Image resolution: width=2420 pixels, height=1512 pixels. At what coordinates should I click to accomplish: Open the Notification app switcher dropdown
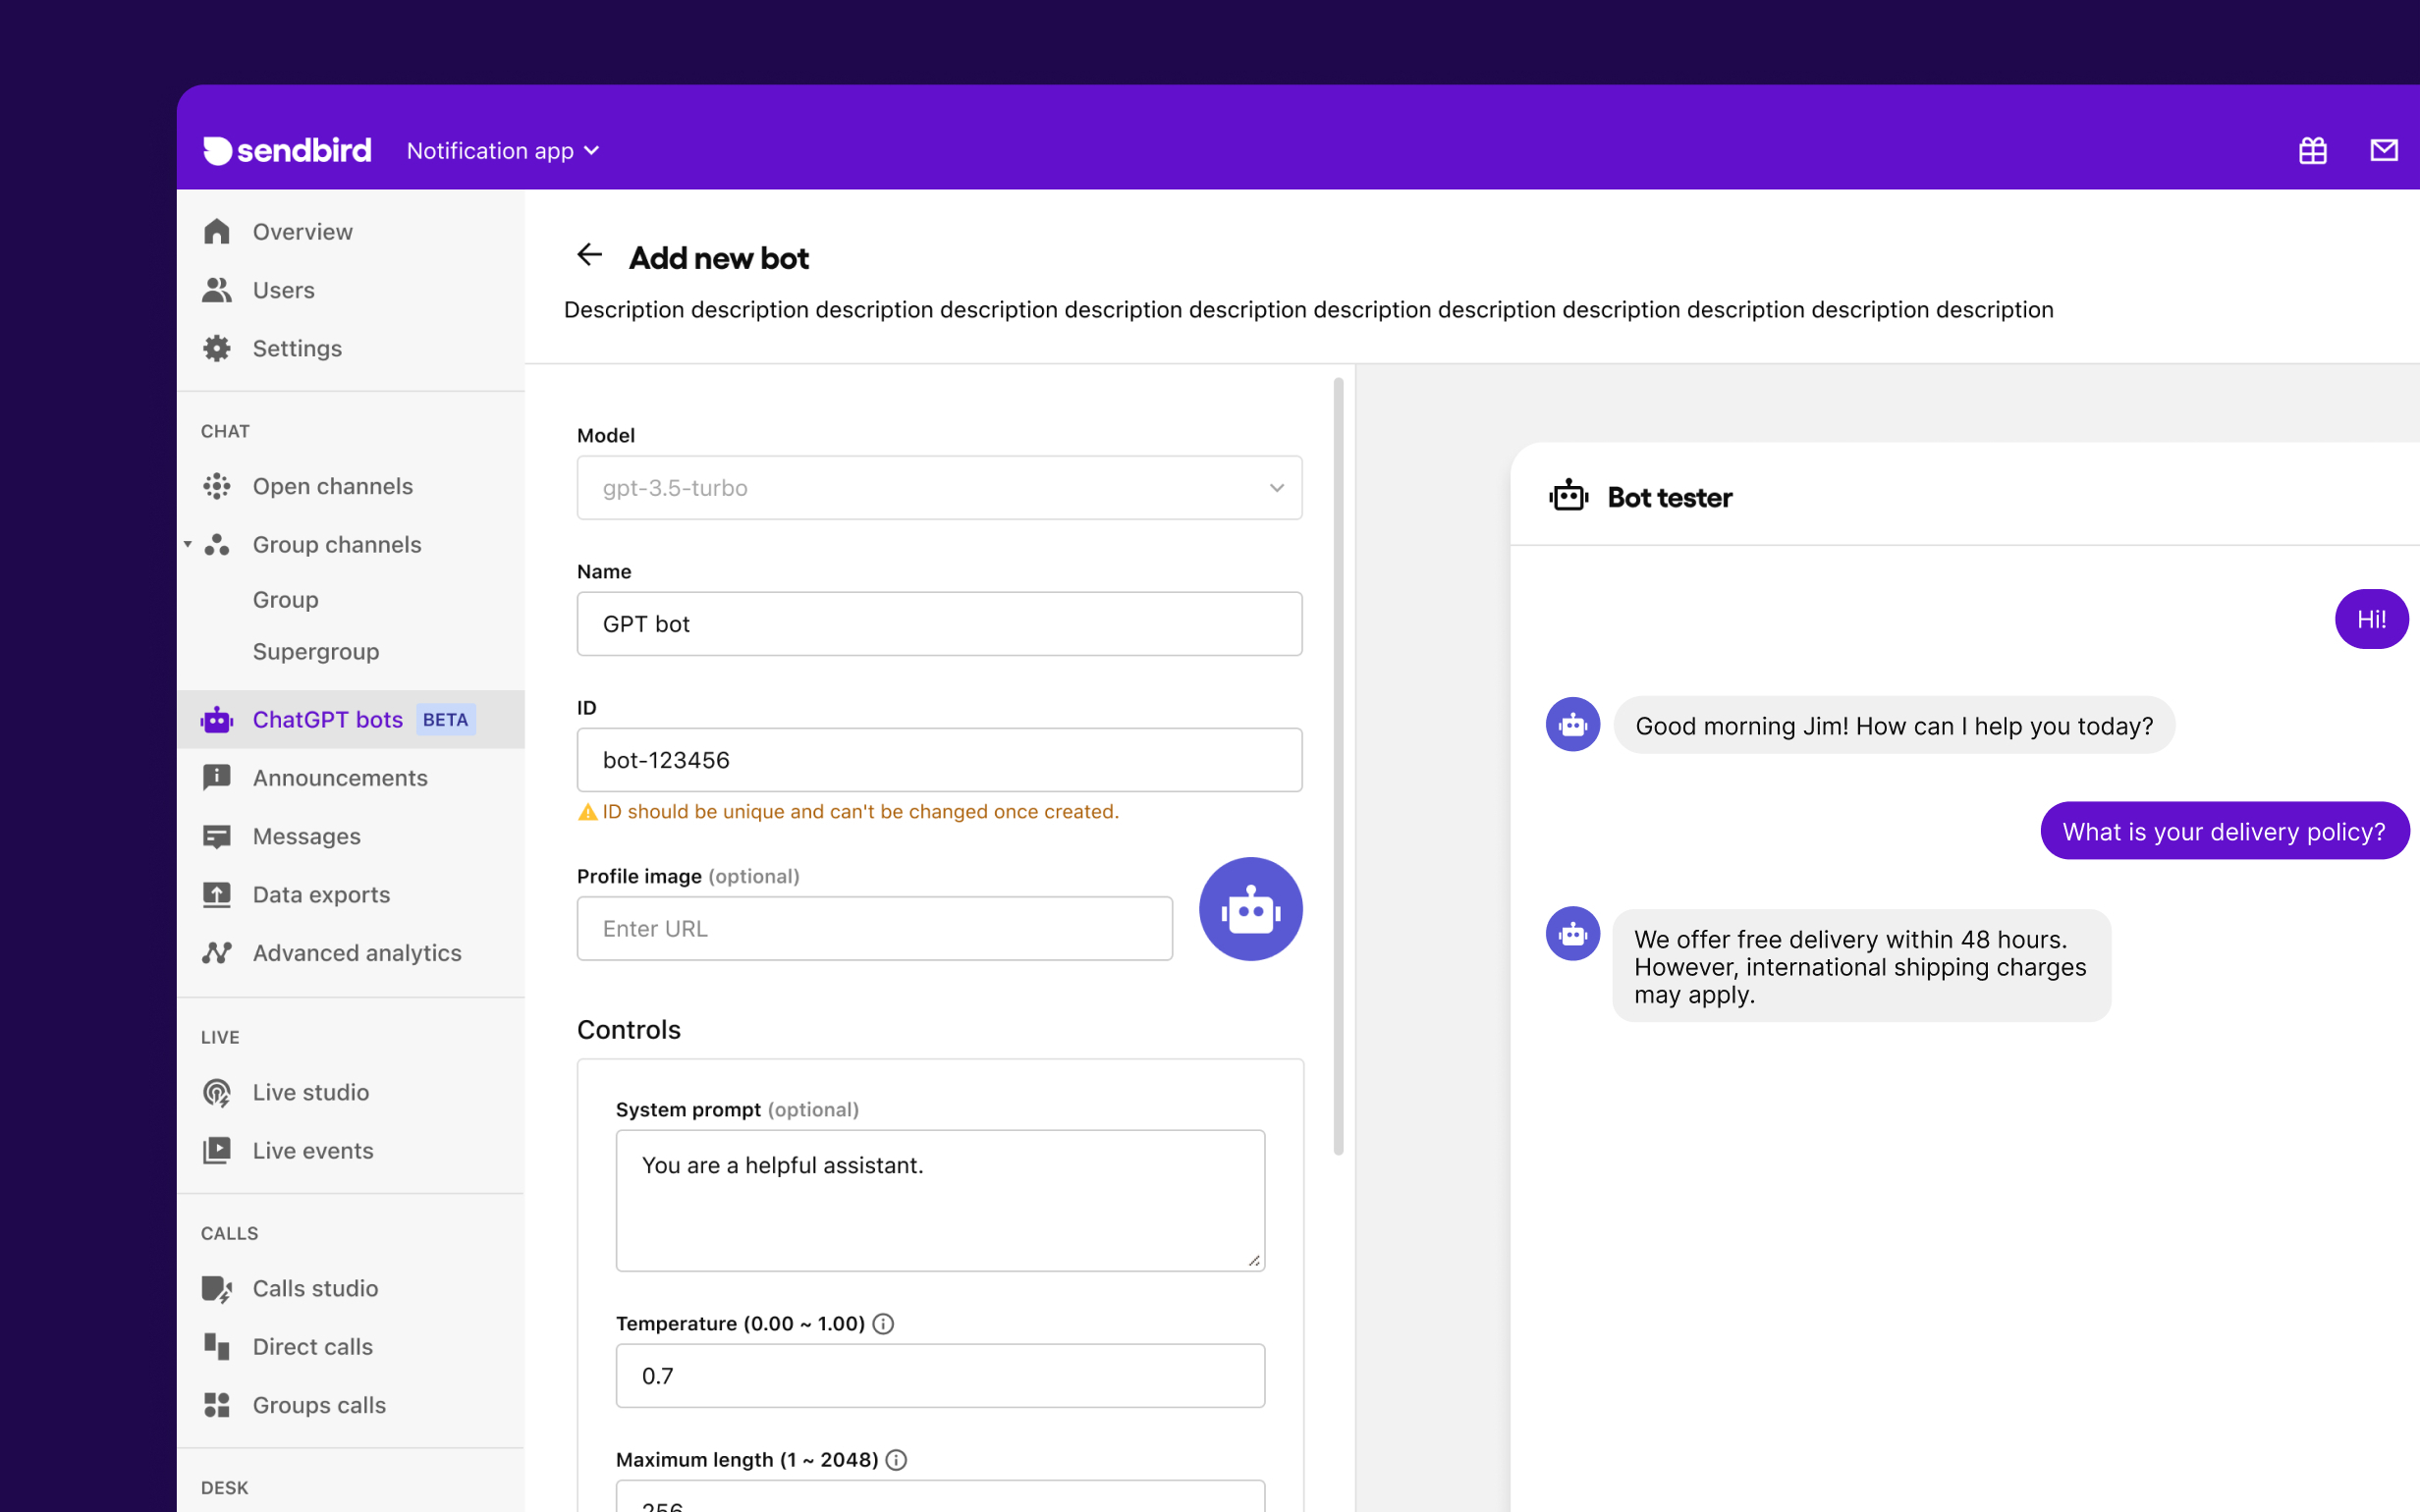click(x=503, y=150)
